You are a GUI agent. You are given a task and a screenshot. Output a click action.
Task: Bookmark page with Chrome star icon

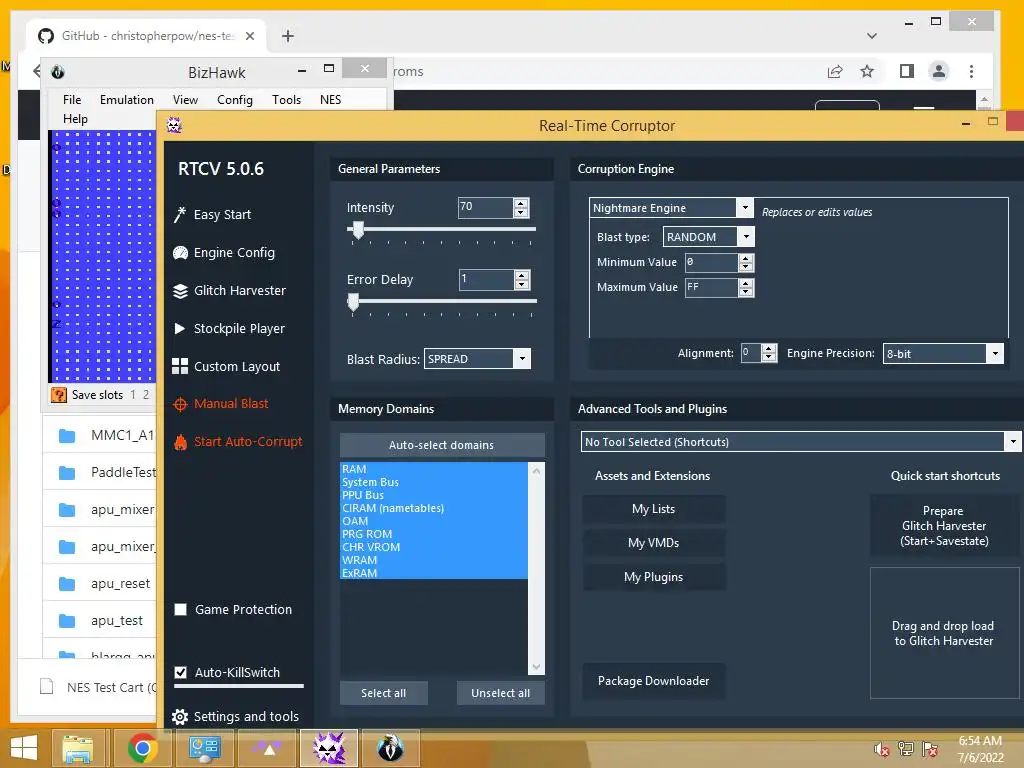[867, 71]
